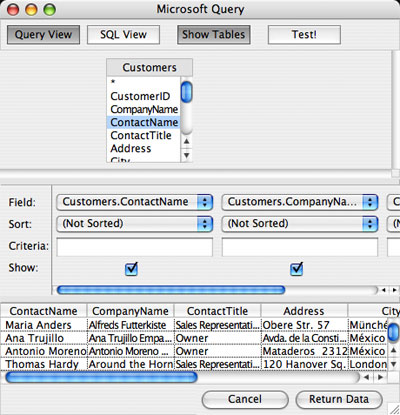Click query grid scroll left arrow
Viewport: 400px width, 415px height.
384,290
